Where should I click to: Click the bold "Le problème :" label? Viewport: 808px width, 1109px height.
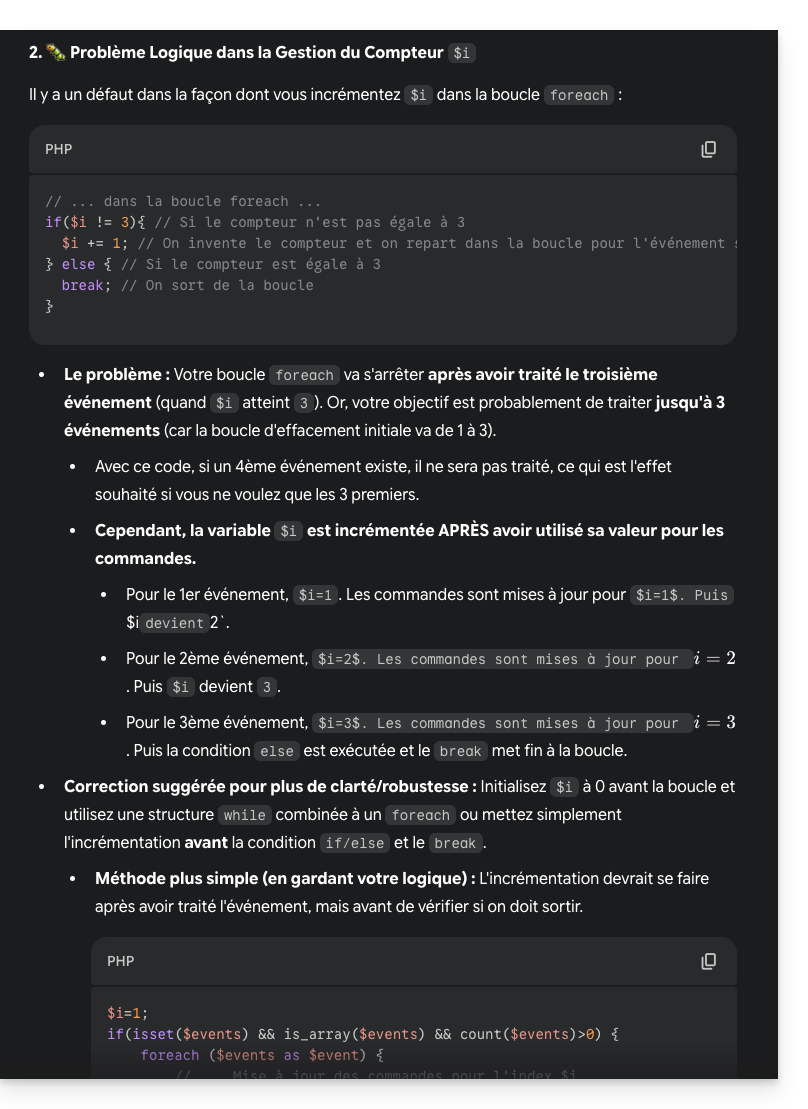click(116, 374)
